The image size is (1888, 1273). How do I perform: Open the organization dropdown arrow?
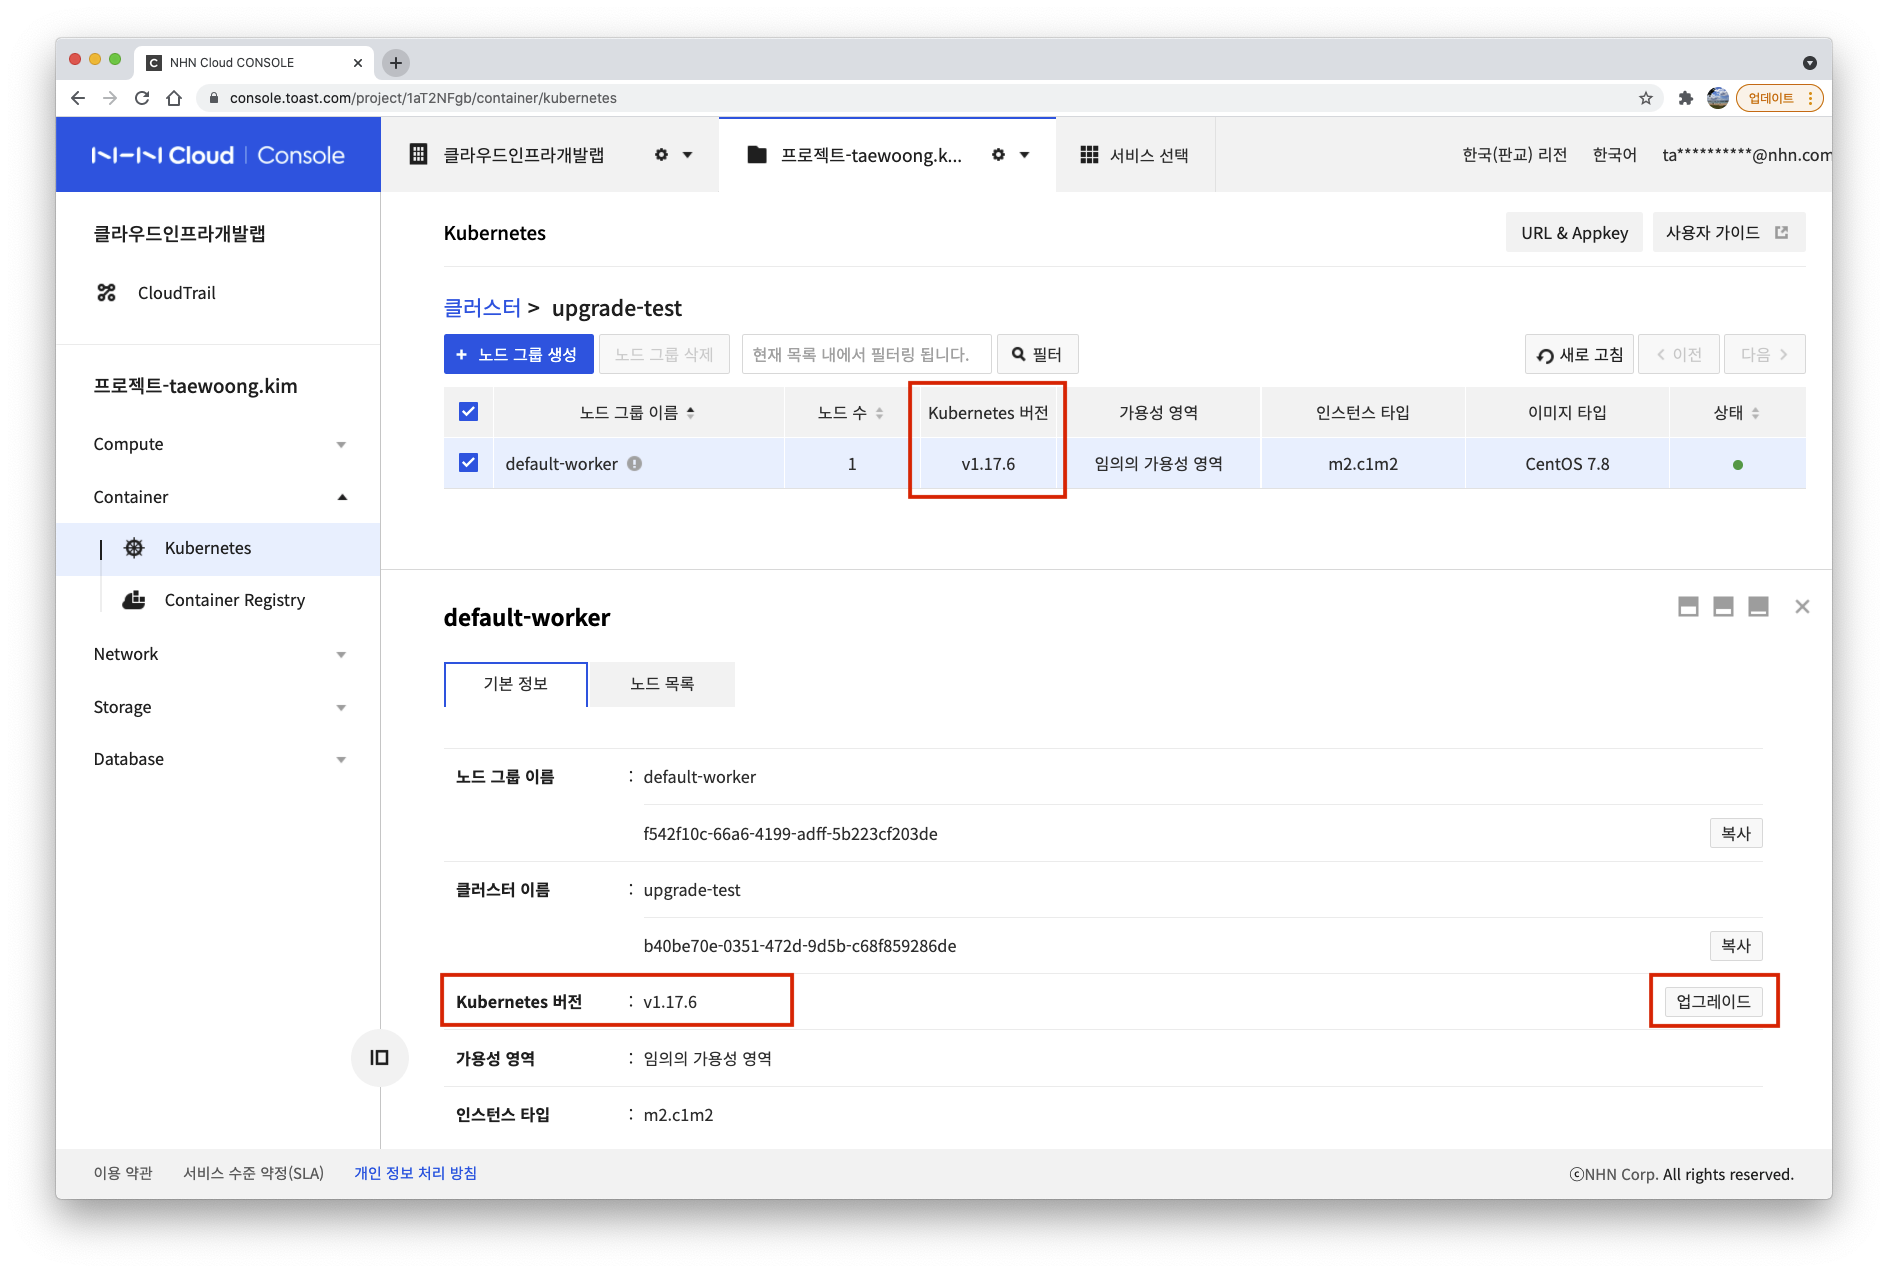coord(688,155)
